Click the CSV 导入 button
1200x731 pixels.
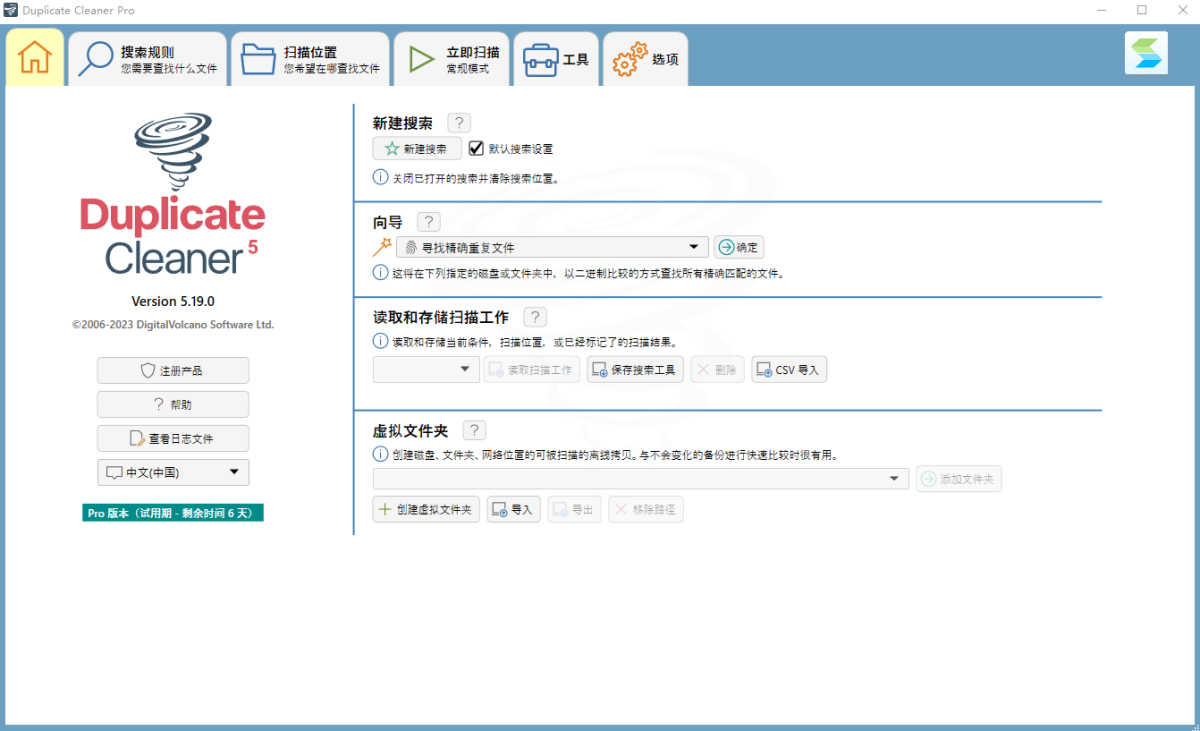point(789,369)
